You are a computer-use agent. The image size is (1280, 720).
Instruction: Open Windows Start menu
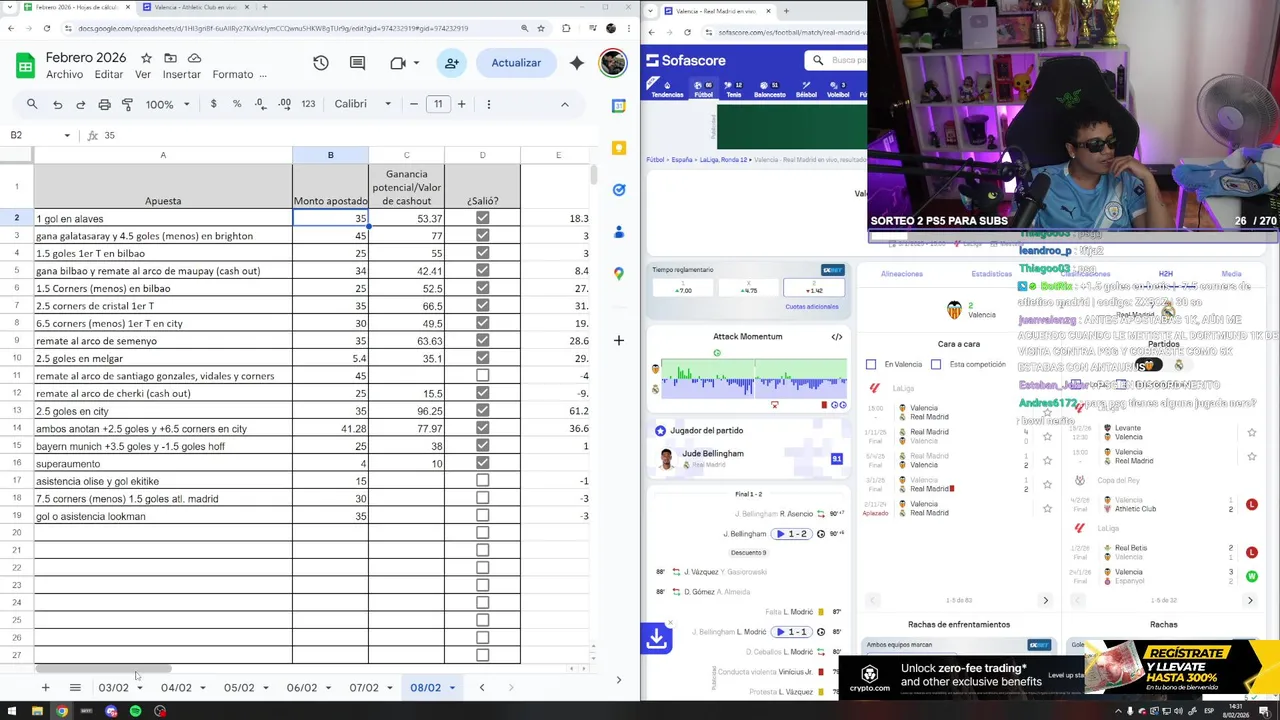[x=12, y=711]
